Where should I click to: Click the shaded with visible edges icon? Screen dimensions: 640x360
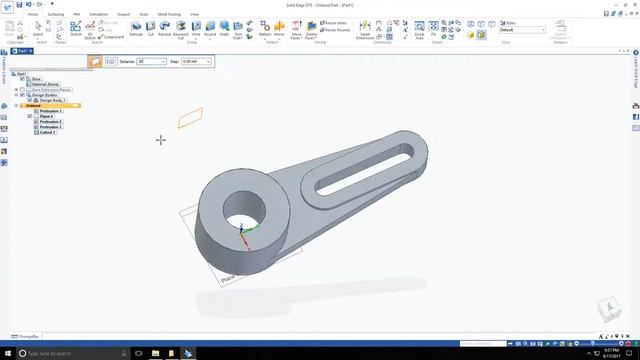point(481,35)
